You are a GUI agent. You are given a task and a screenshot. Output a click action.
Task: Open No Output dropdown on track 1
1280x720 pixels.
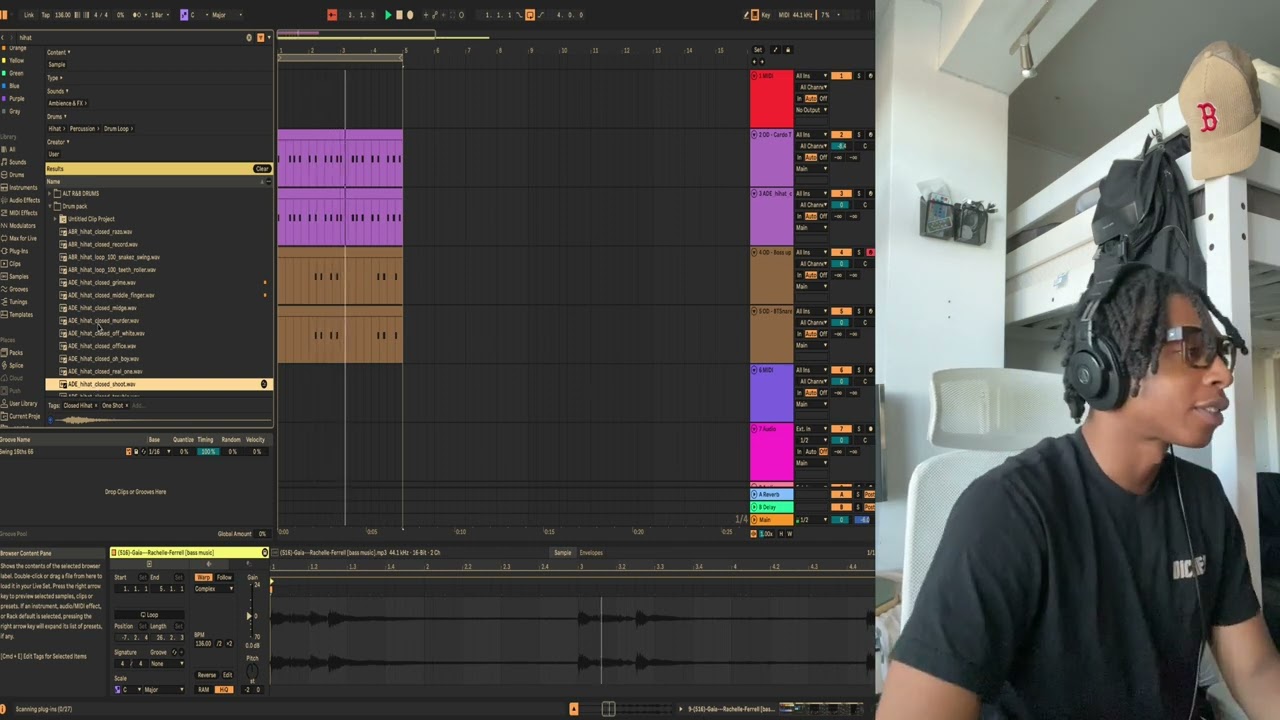pyautogui.click(x=812, y=110)
